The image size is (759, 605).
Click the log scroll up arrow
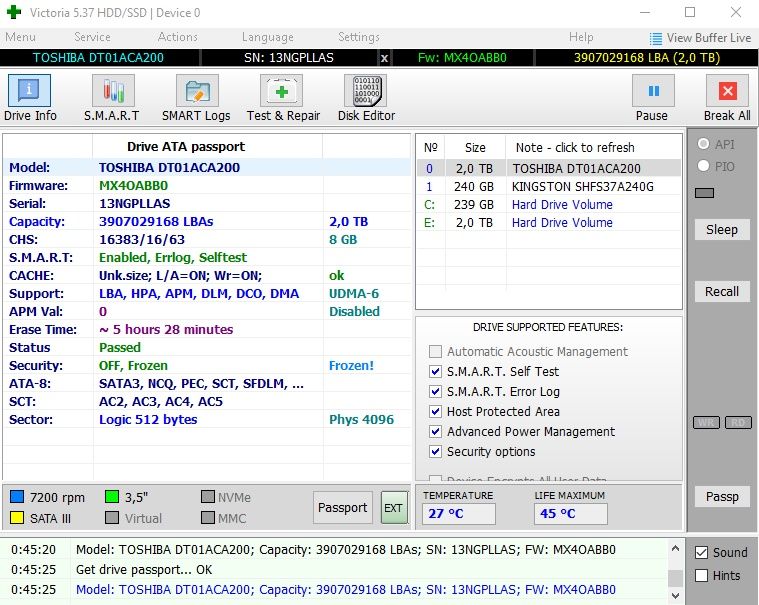pos(676,548)
